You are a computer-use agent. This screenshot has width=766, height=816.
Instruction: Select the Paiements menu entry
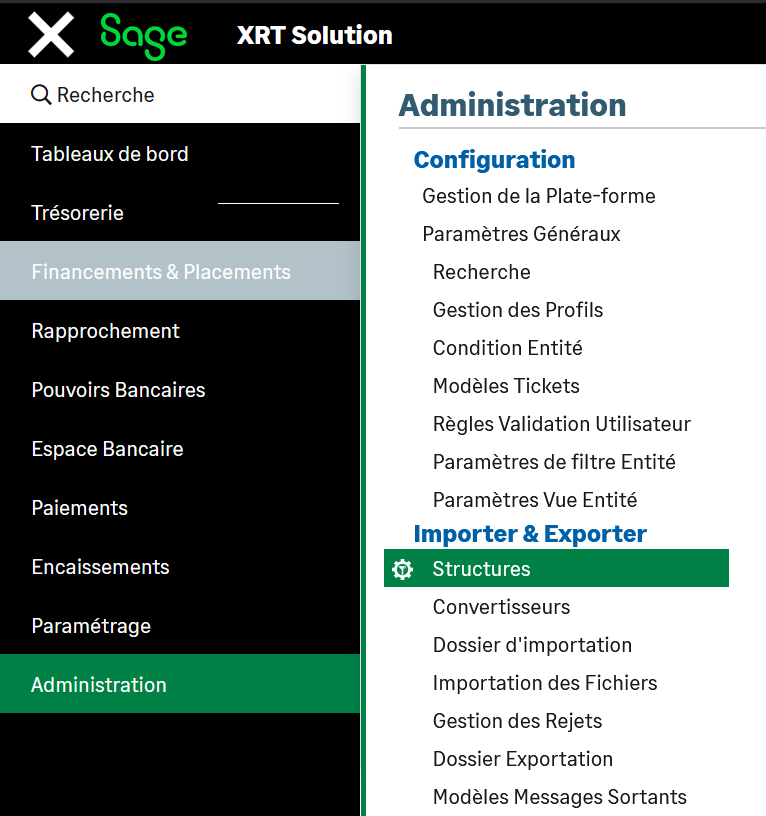click(x=79, y=508)
